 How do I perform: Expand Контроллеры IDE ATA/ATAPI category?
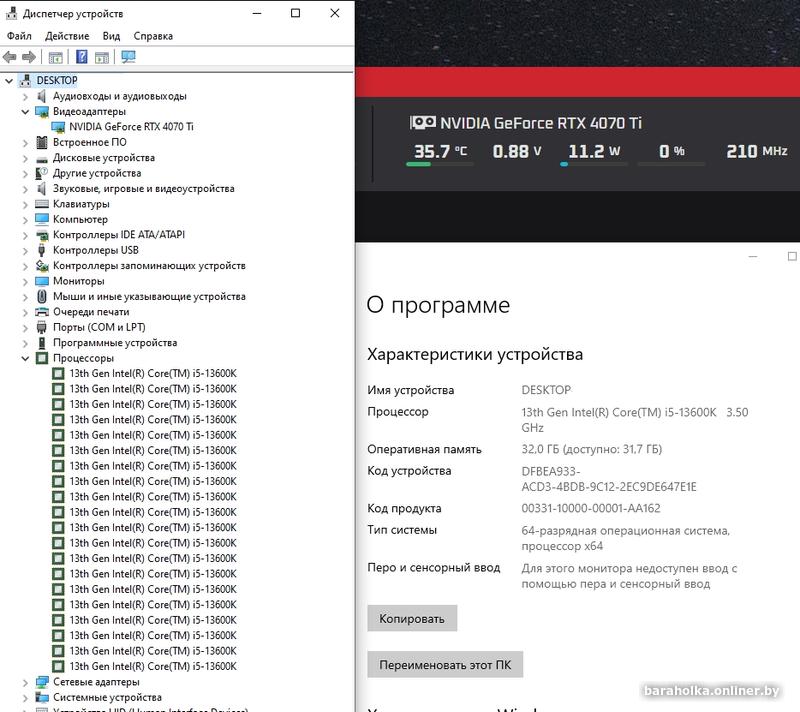(x=25, y=235)
